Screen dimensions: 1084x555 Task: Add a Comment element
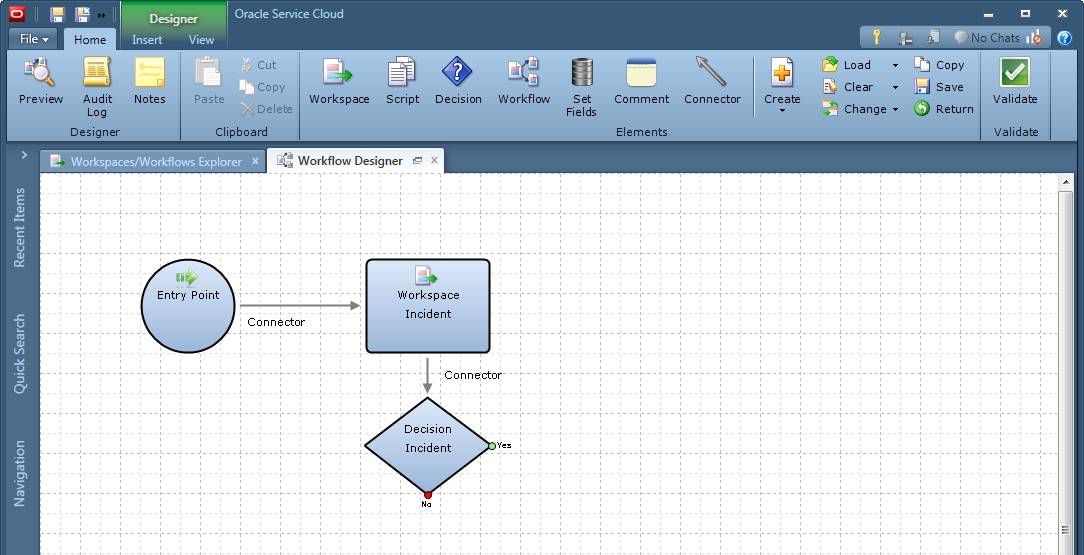pyautogui.click(x=642, y=81)
